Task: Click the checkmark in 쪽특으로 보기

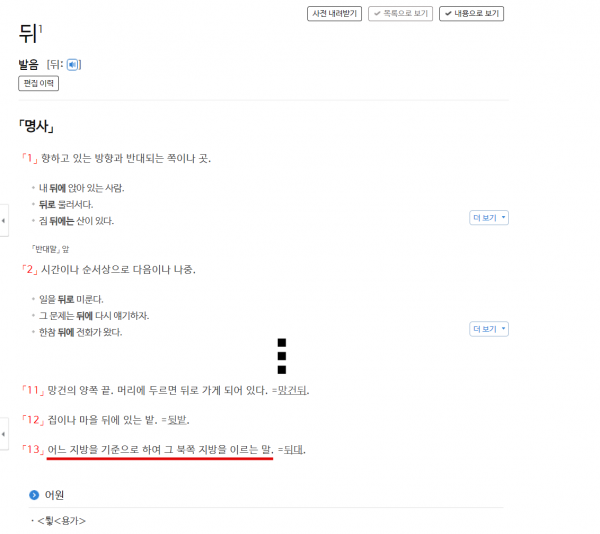Action: [377, 14]
